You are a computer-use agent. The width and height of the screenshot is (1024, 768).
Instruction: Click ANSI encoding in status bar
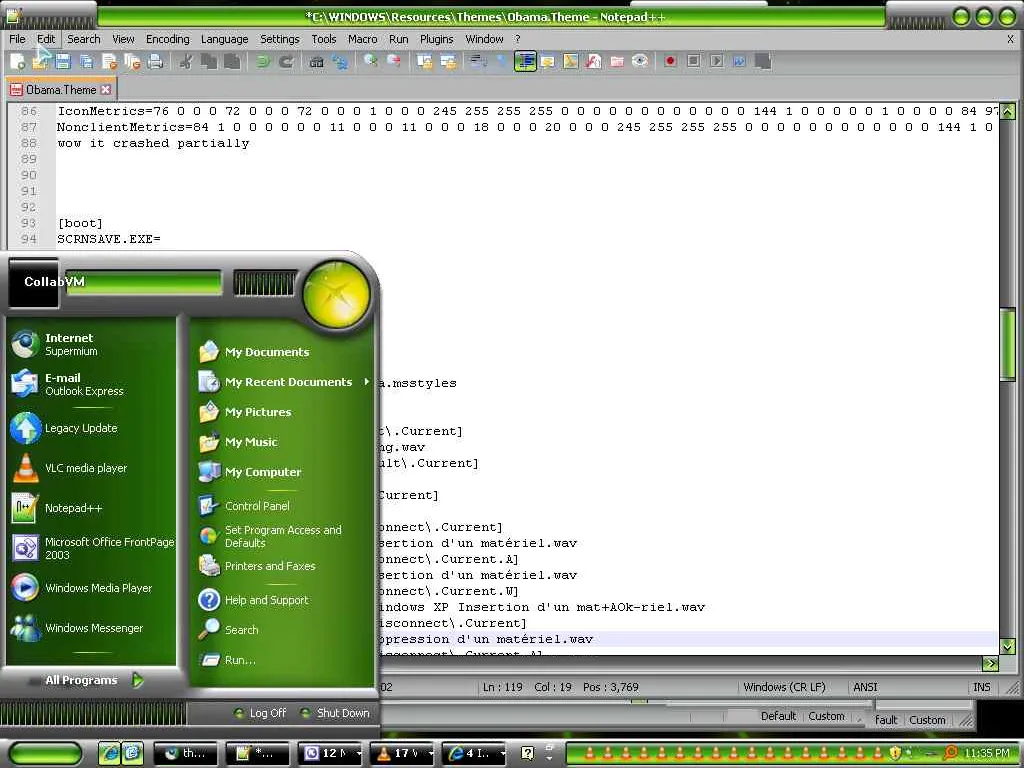pos(865,687)
